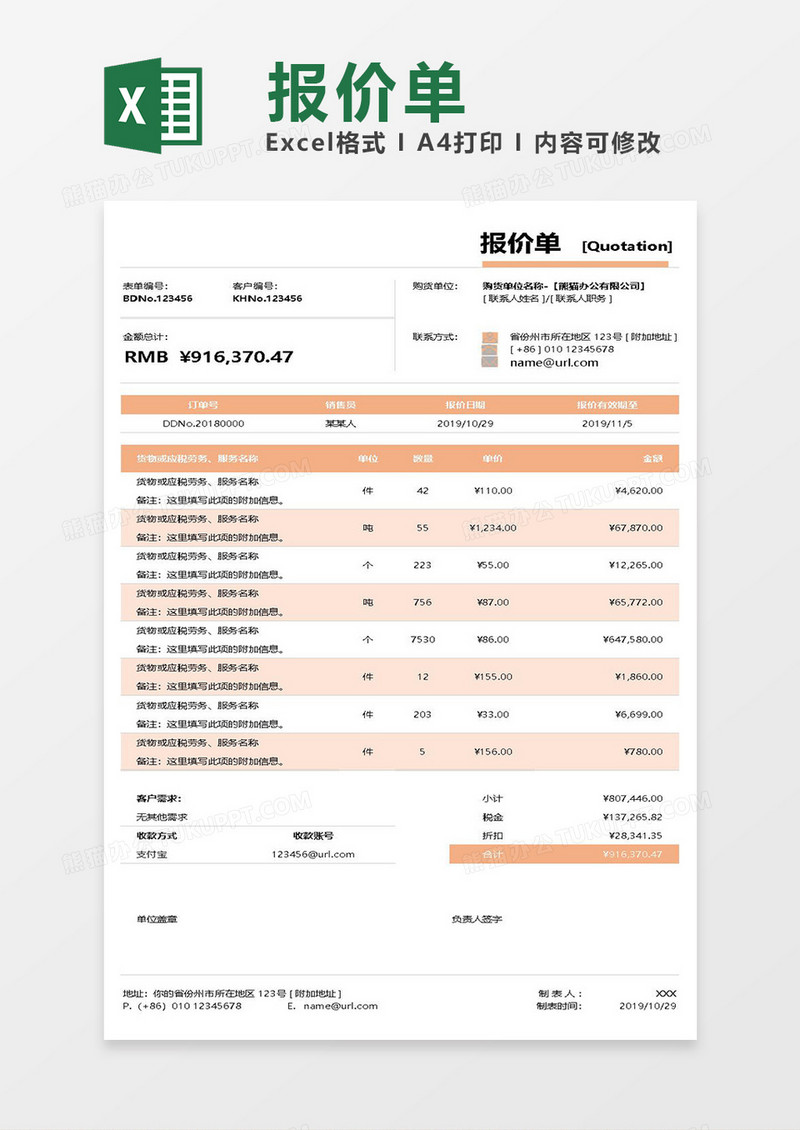Select form number BDNo.123456
Image resolution: width=800 pixels, height=1130 pixels.
click(x=158, y=298)
